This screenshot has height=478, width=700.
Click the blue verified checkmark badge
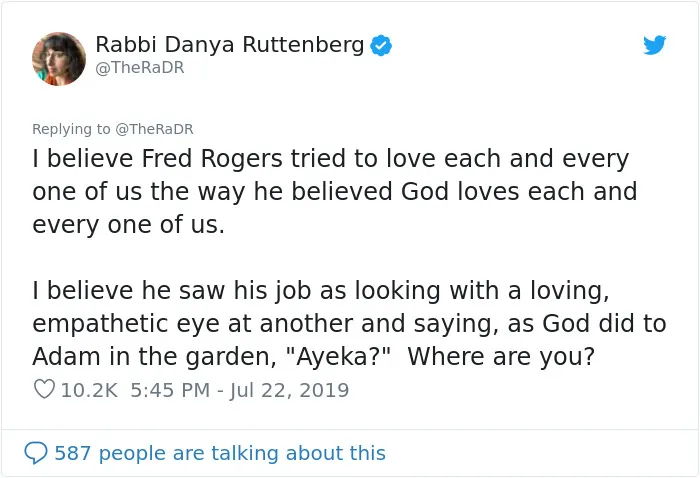(381, 46)
